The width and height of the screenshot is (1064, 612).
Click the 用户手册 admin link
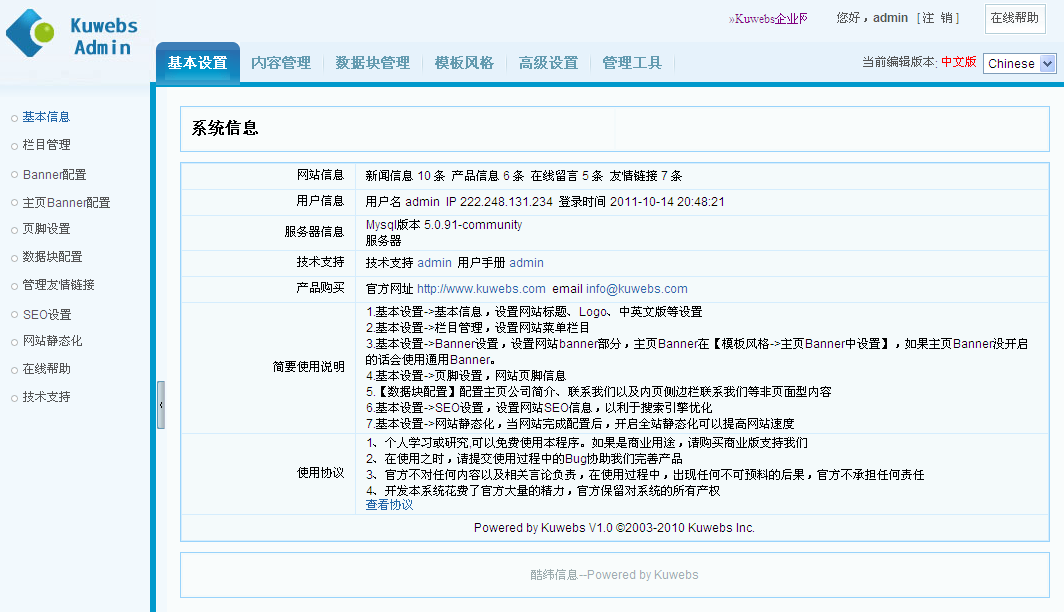(x=527, y=263)
